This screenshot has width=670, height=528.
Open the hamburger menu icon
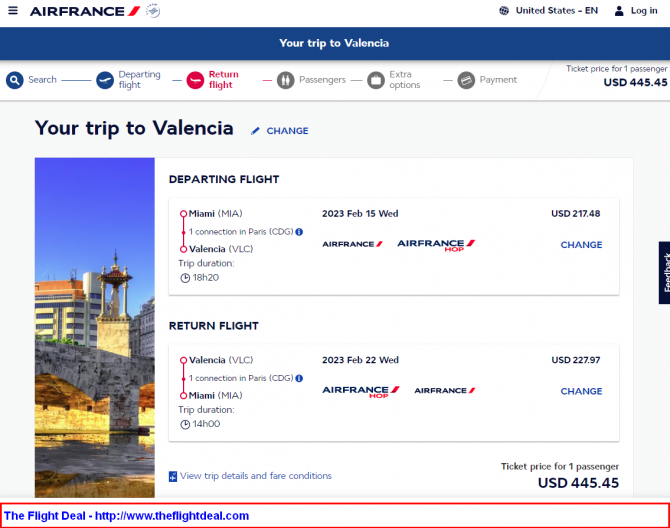tap(13, 10)
